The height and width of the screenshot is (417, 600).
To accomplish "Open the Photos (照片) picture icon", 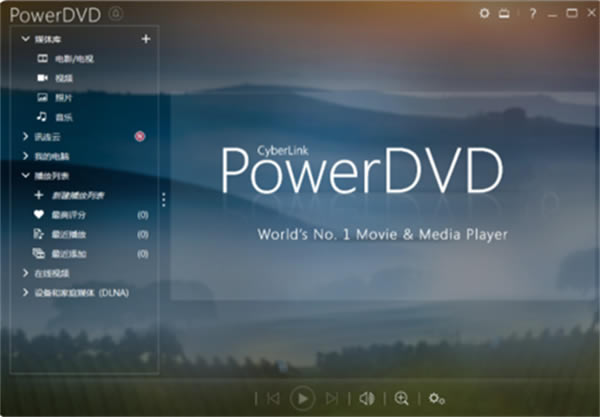I will click(42, 97).
